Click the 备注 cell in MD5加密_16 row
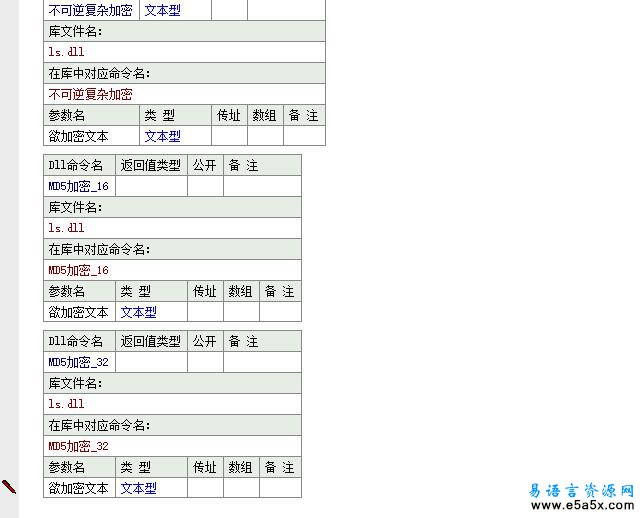The image size is (643, 518). (261, 187)
